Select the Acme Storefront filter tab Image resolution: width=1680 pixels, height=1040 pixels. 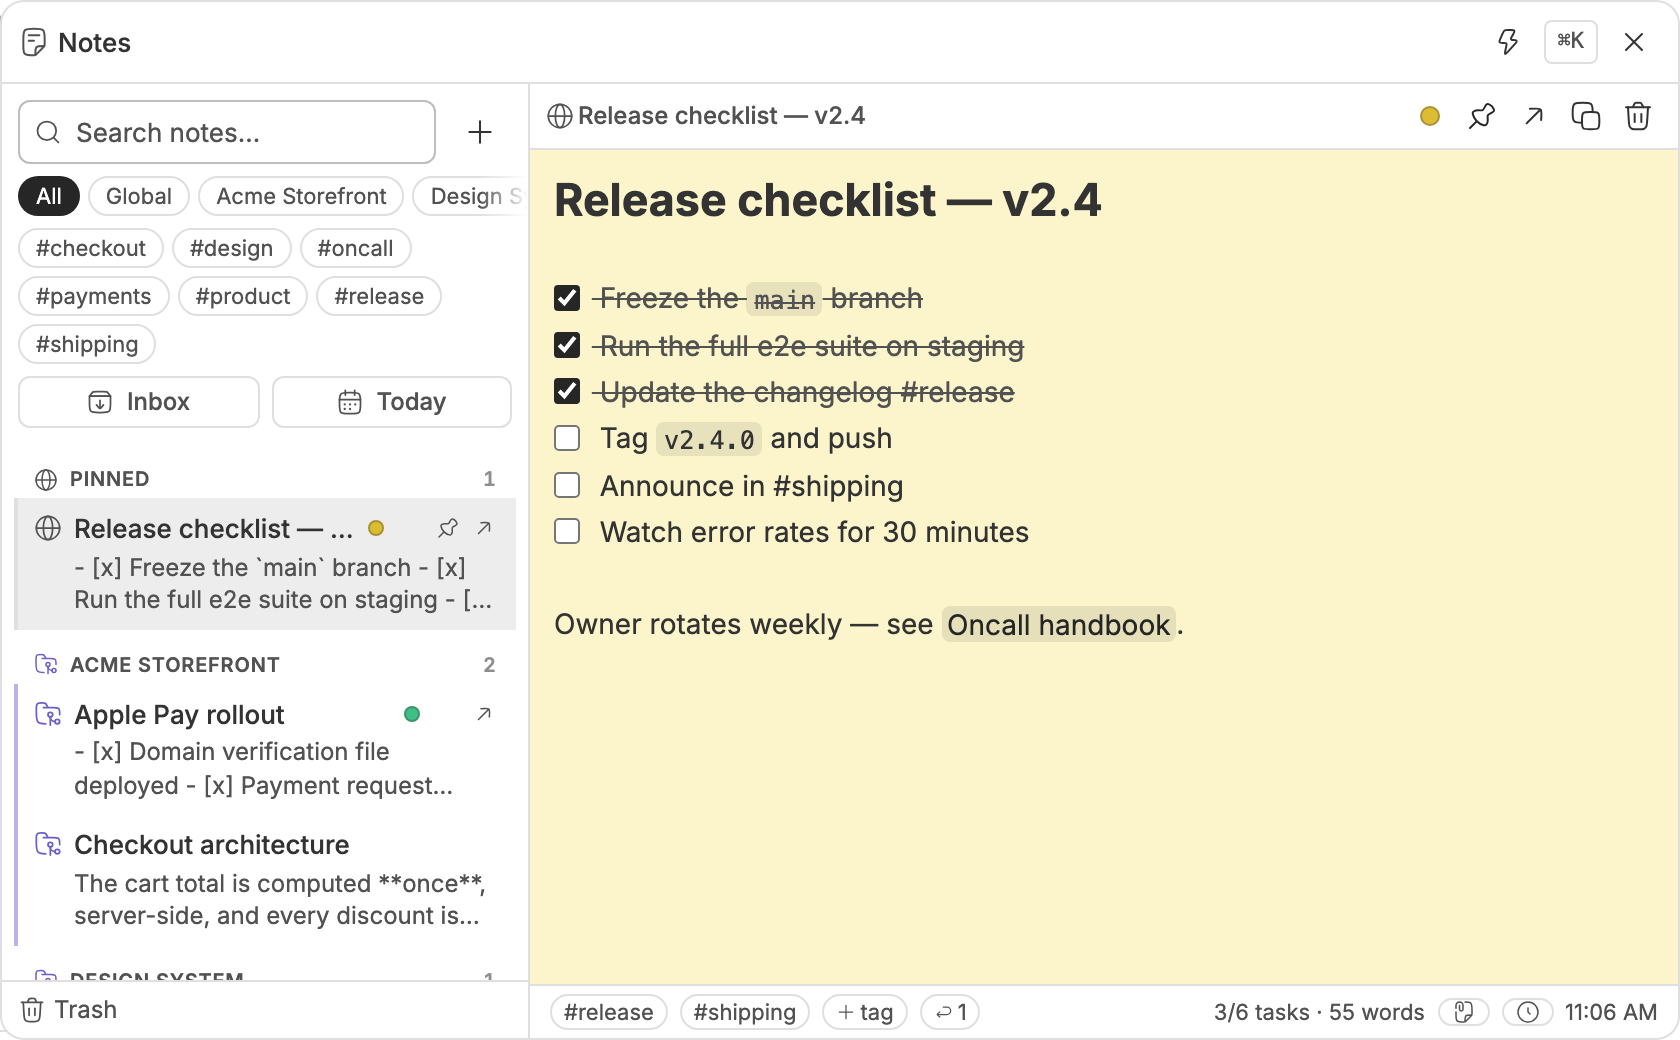pyautogui.click(x=301, y=196)
